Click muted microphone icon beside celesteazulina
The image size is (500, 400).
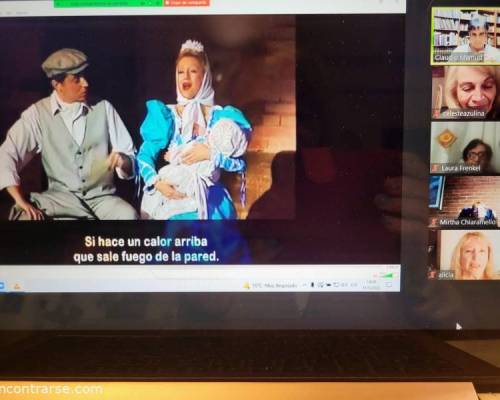[x=436, y=114]
